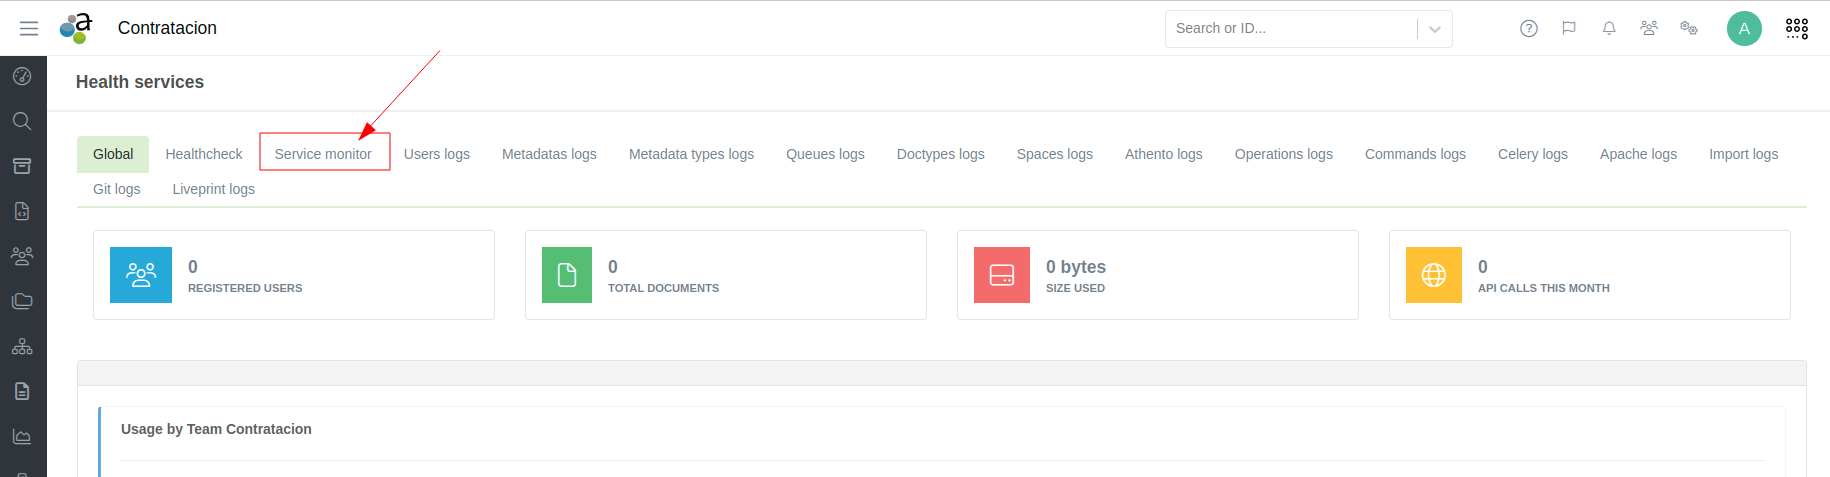Click the Search or ID input field
The width and height of the screenshot is (1830, 477).
coord(1290,29)
